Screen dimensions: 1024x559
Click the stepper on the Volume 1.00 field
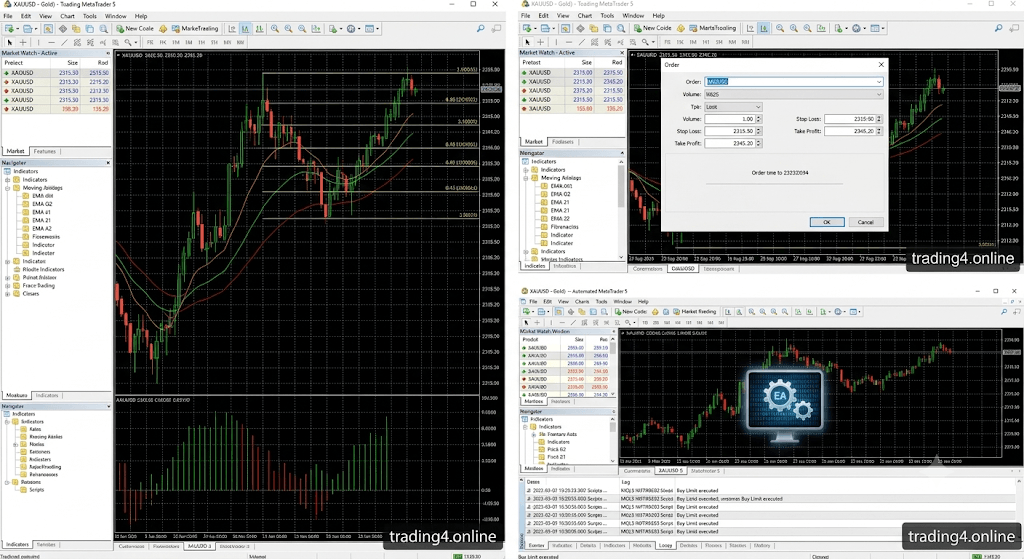coord(759,119)
